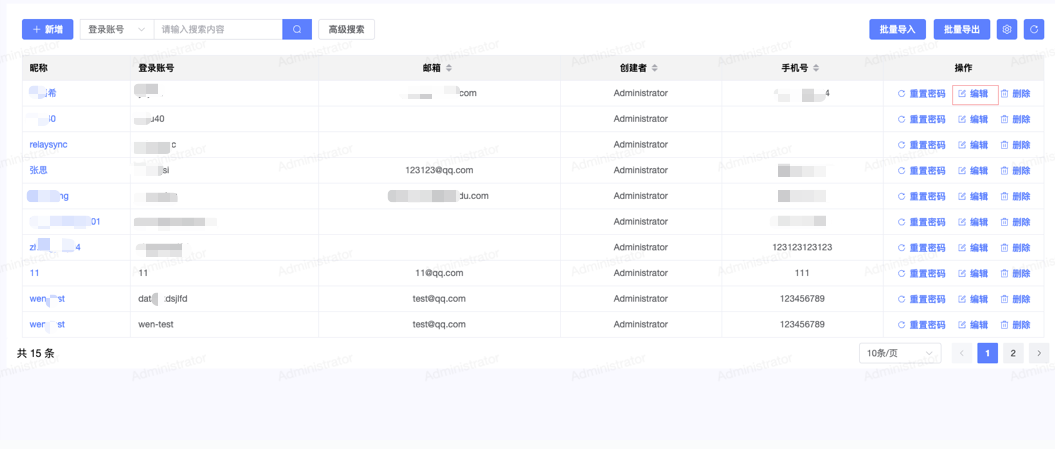Delete the relaysync user row
The height and width of the screenshot is (449, 1055).
click(1015, 145)
